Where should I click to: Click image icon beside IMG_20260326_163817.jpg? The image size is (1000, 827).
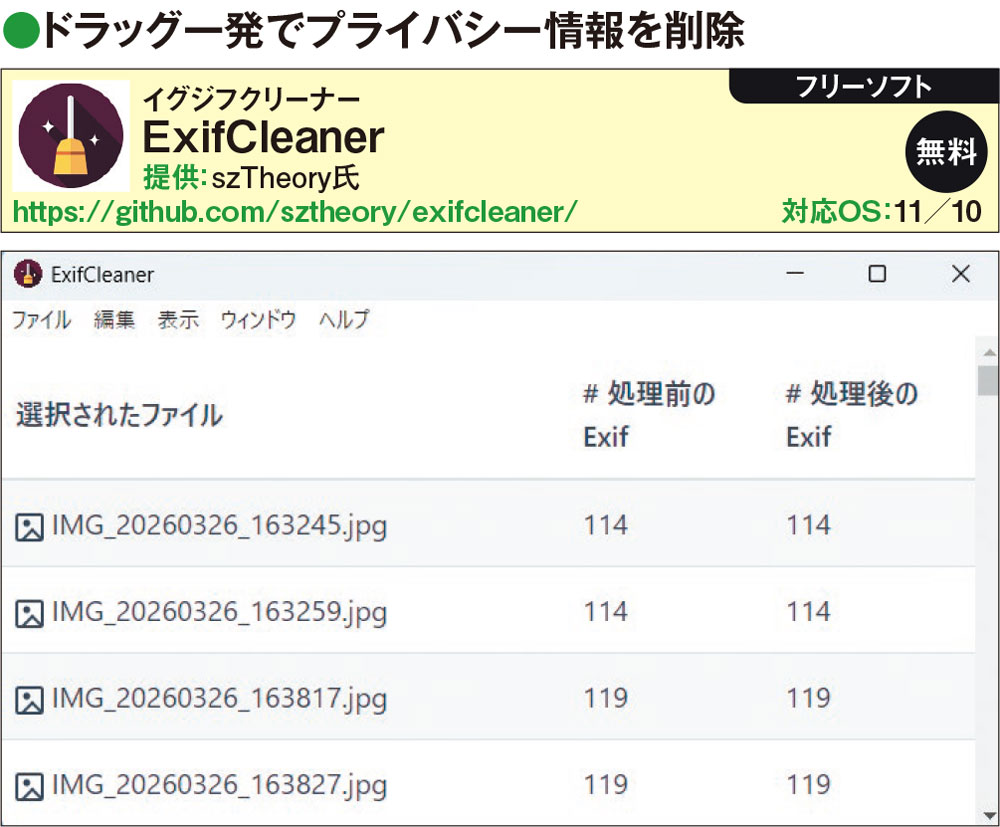[x=29, y=700]
